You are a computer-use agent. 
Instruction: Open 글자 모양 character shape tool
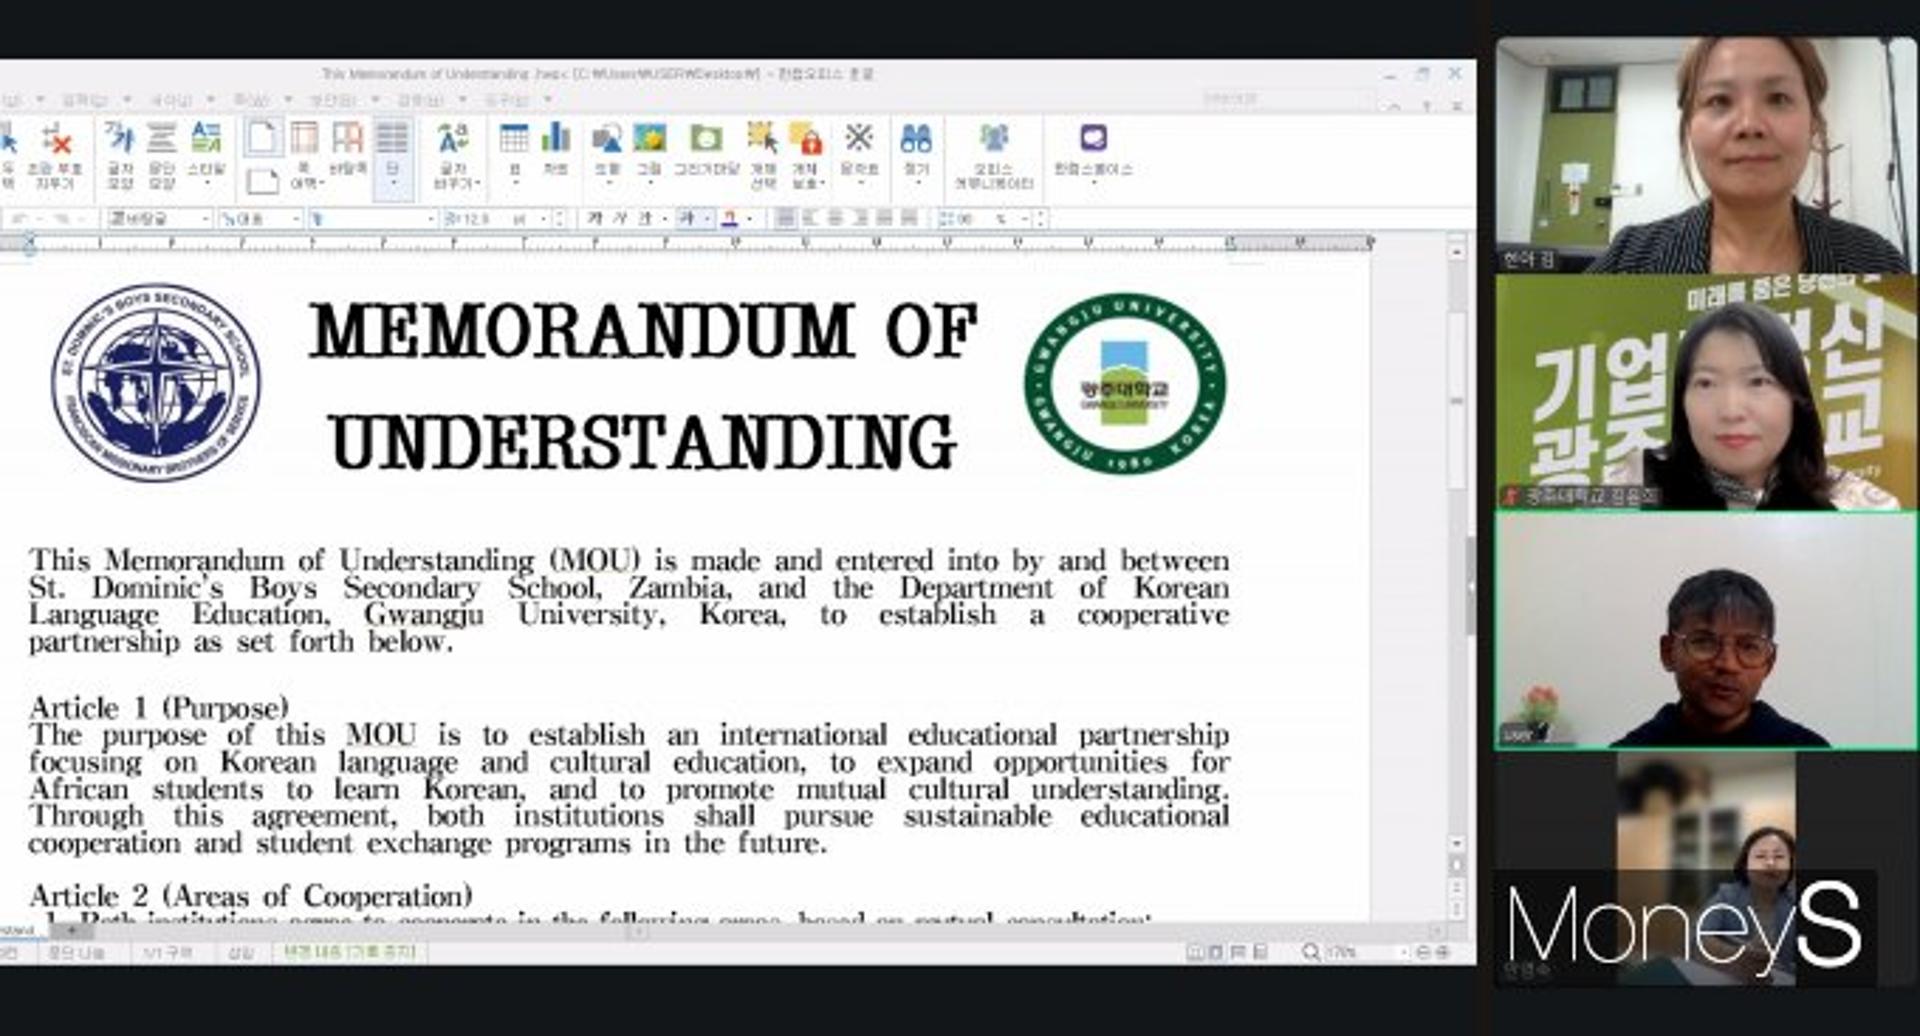120,155
